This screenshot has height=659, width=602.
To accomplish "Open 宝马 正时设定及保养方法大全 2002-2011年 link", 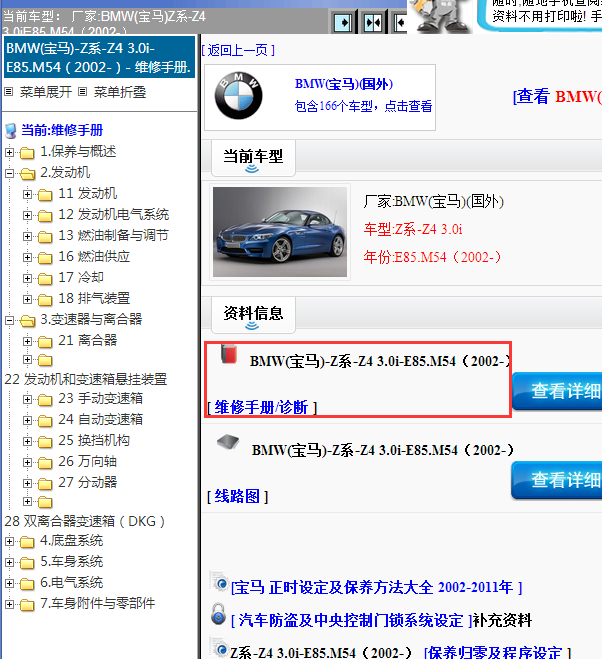I will click(x=377, y=587).
